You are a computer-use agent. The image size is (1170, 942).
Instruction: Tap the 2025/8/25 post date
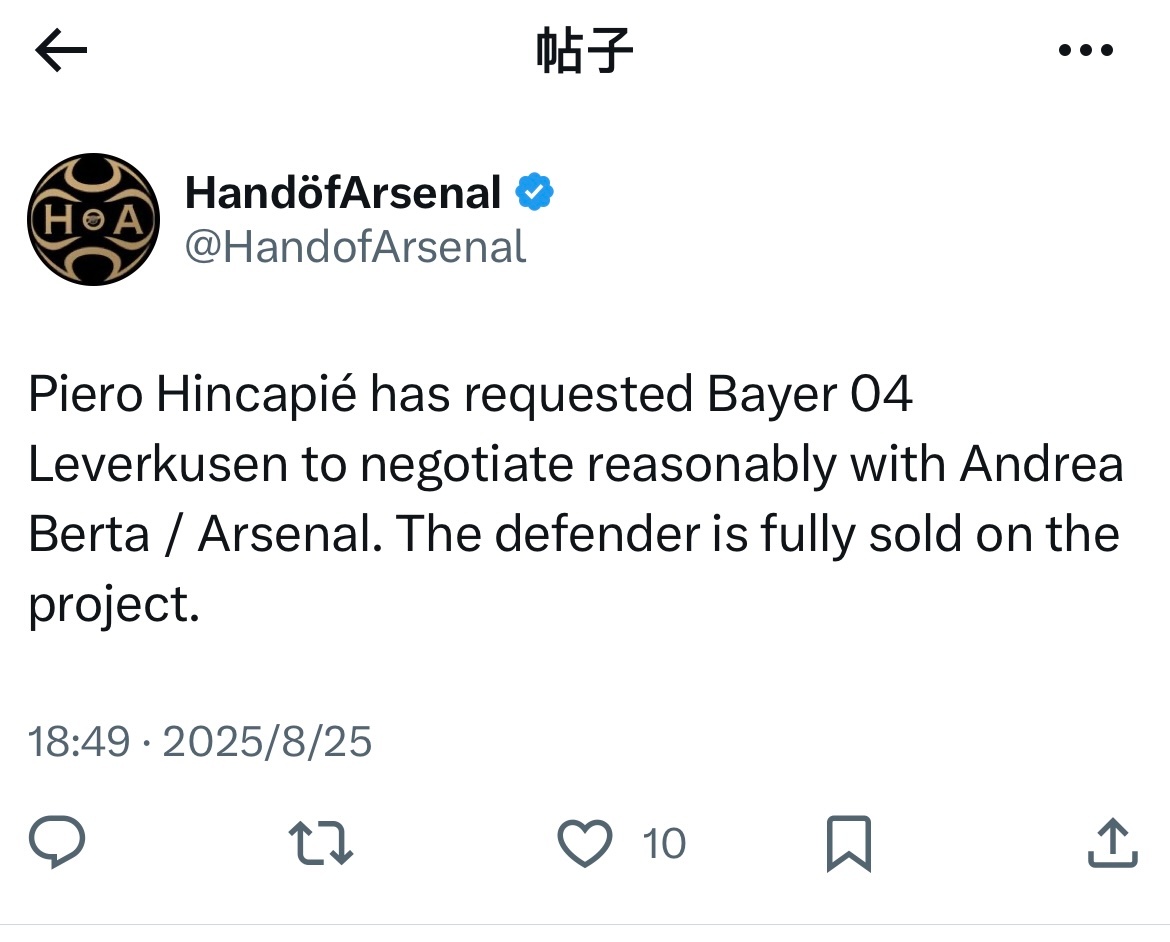point(267,741)
